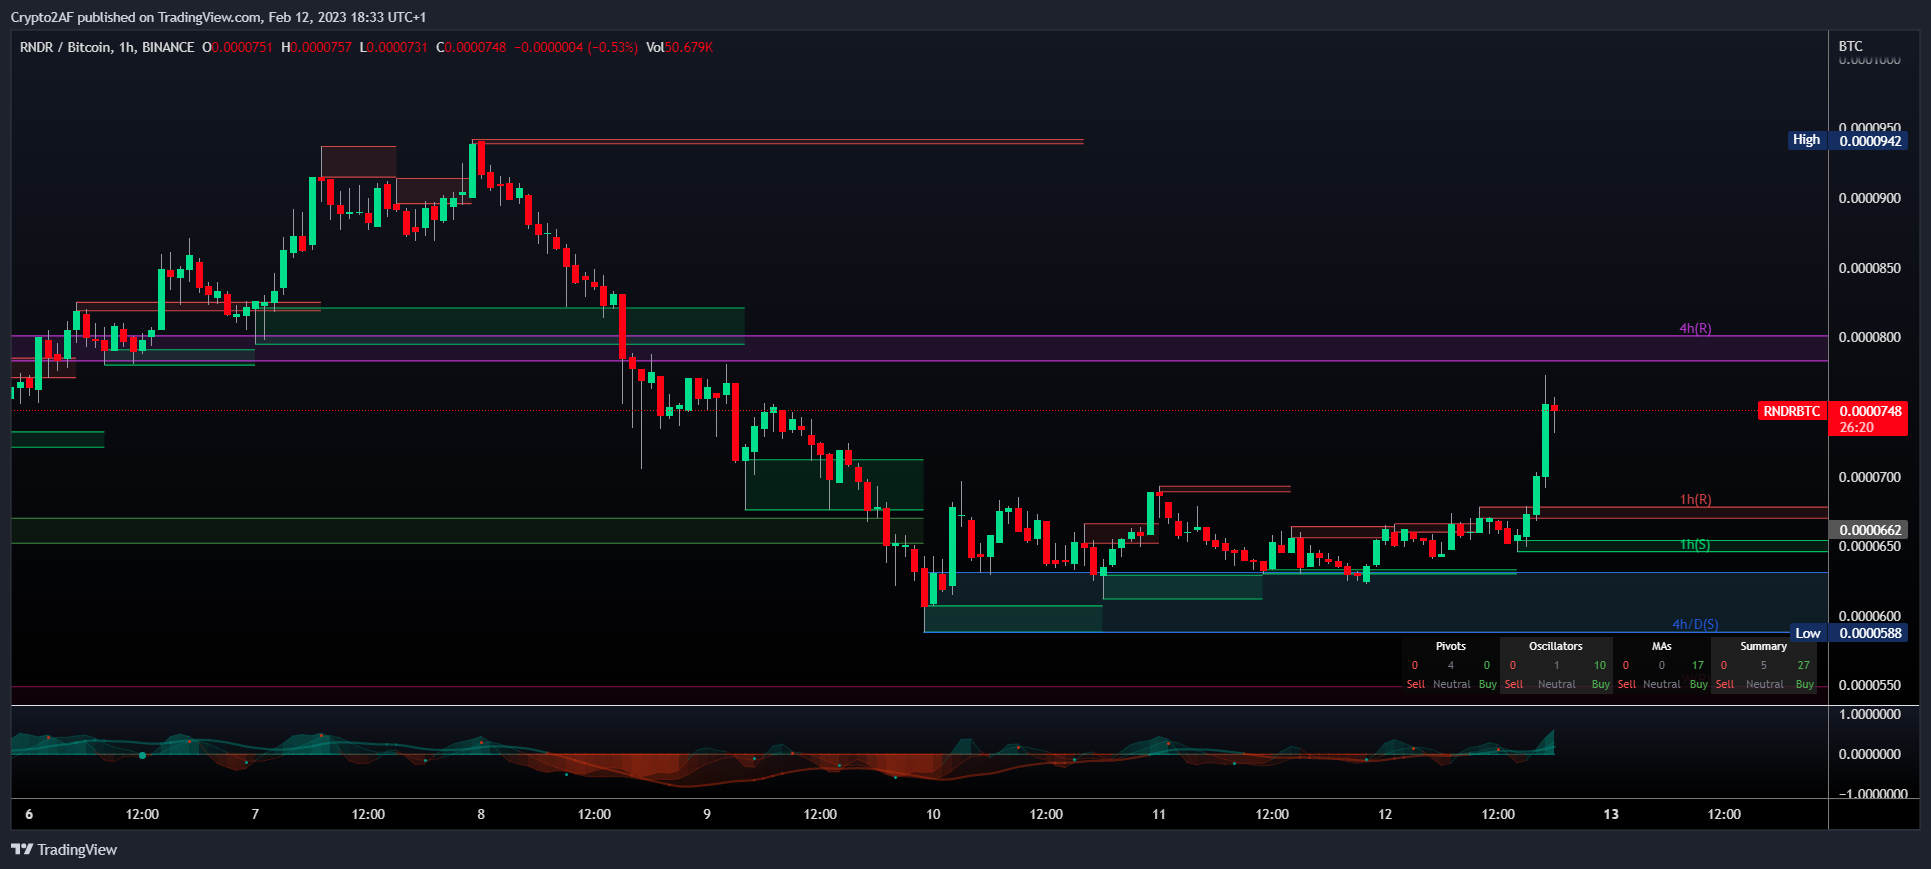This screenshot has height=869, width=1931.
Task: Click the 4h(R) resistance zone label
Action: pyautogui.click(x=1695, y=328)
